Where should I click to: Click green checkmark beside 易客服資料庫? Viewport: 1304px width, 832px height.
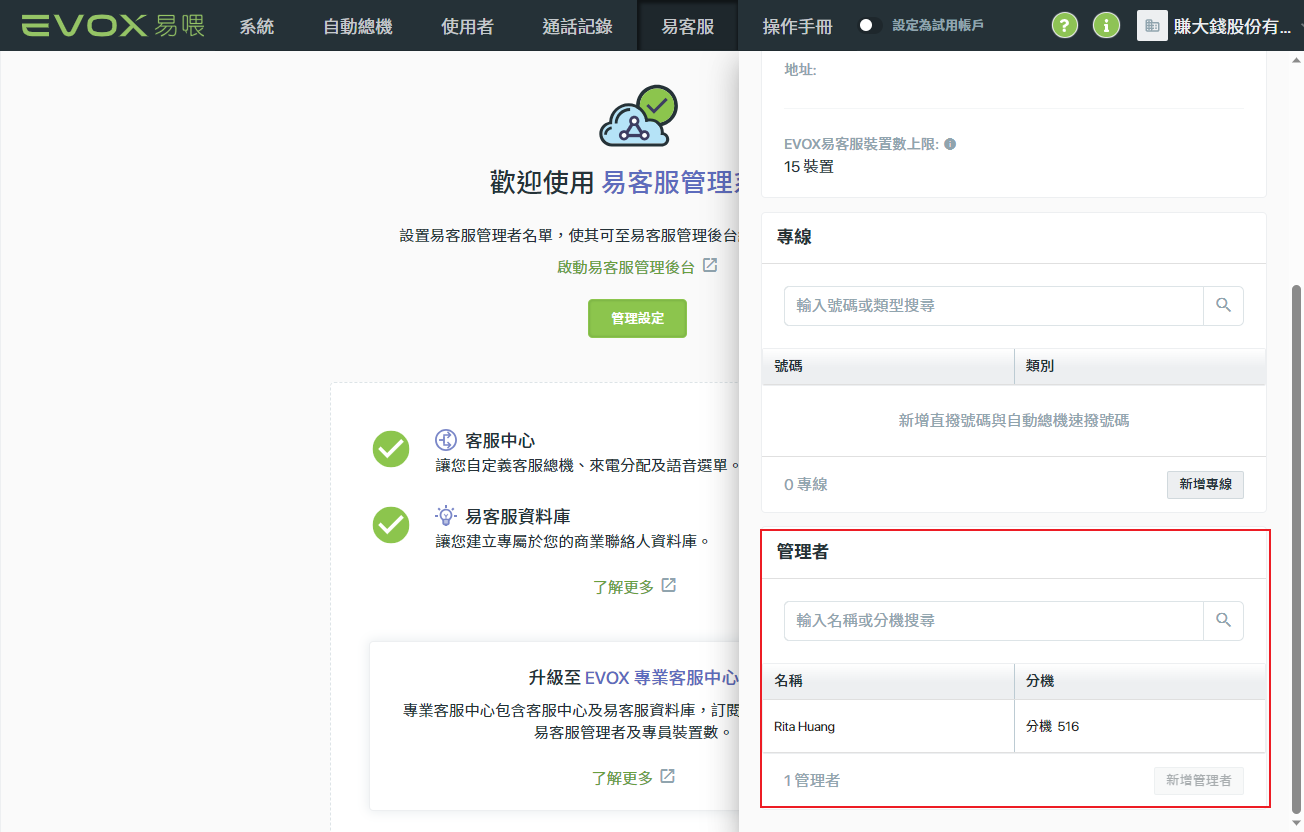(x=391, y=525)
